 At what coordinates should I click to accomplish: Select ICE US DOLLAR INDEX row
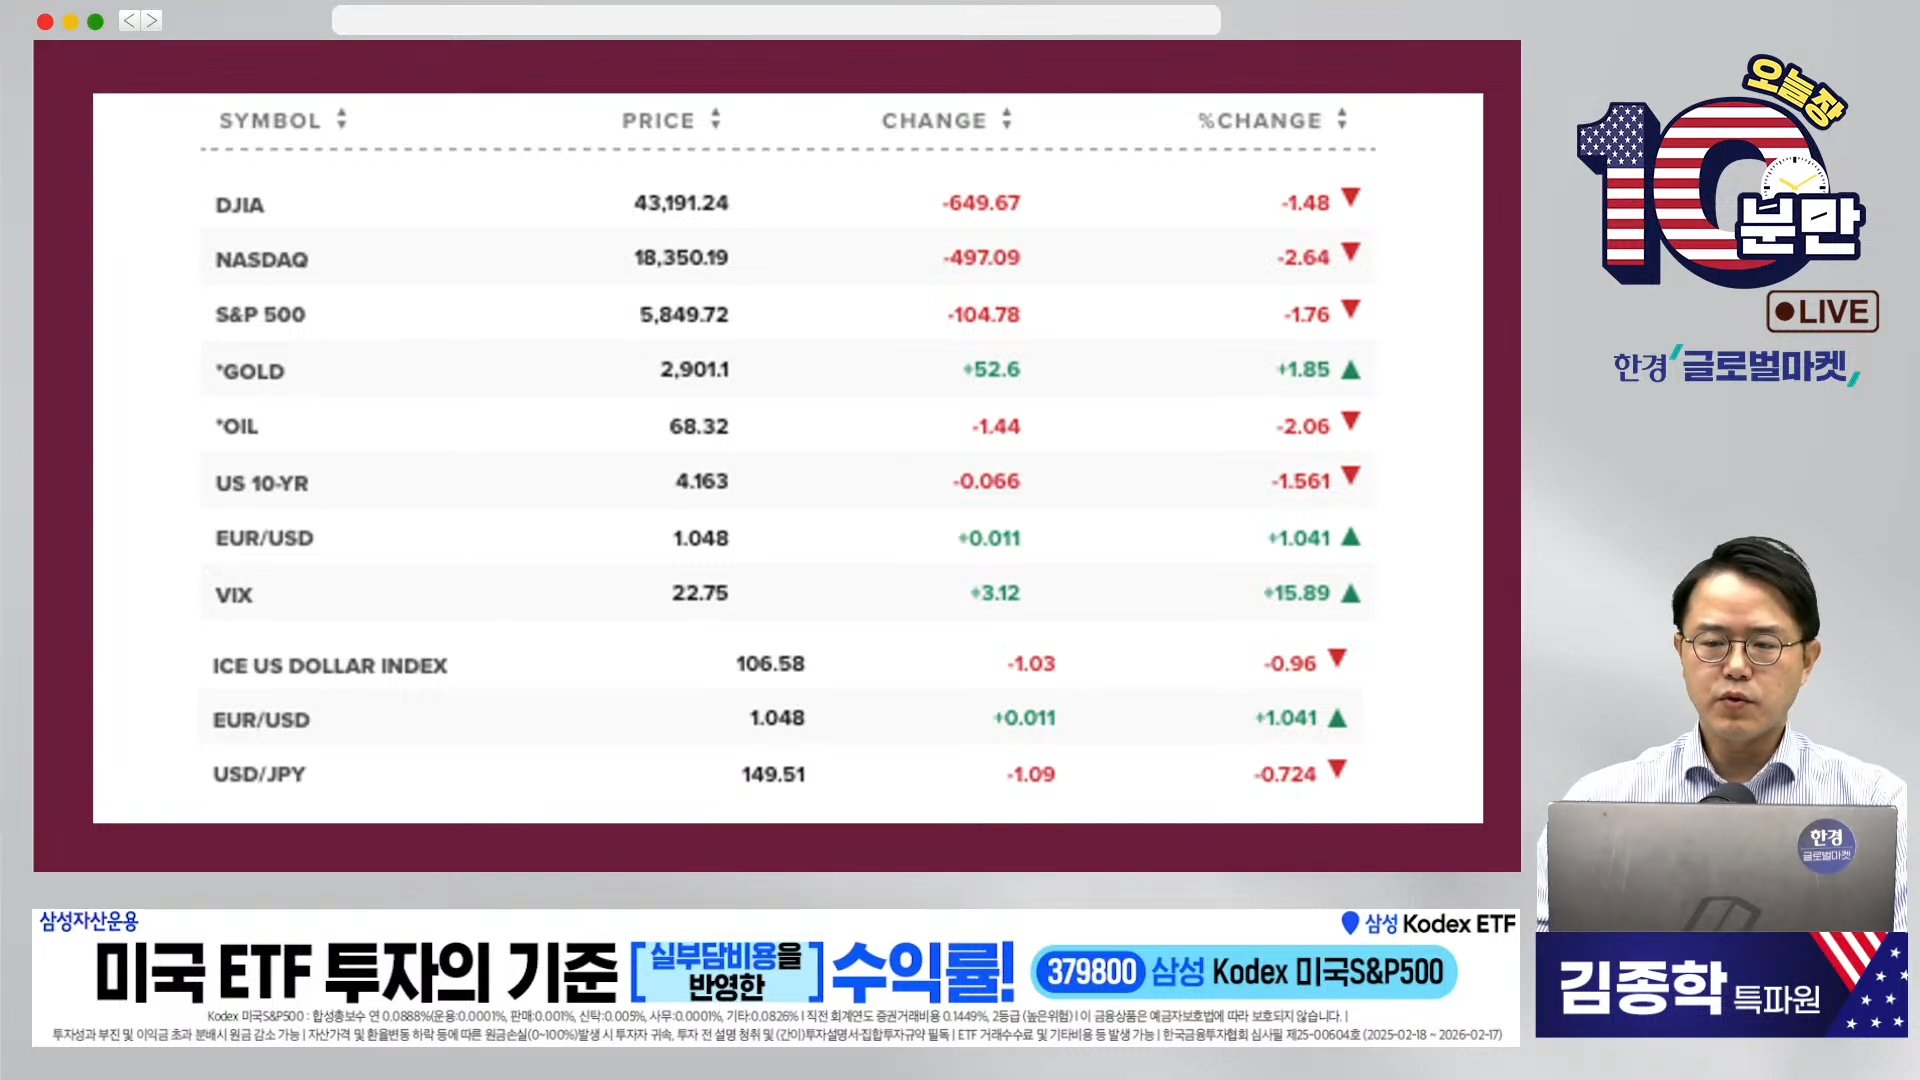330,666
